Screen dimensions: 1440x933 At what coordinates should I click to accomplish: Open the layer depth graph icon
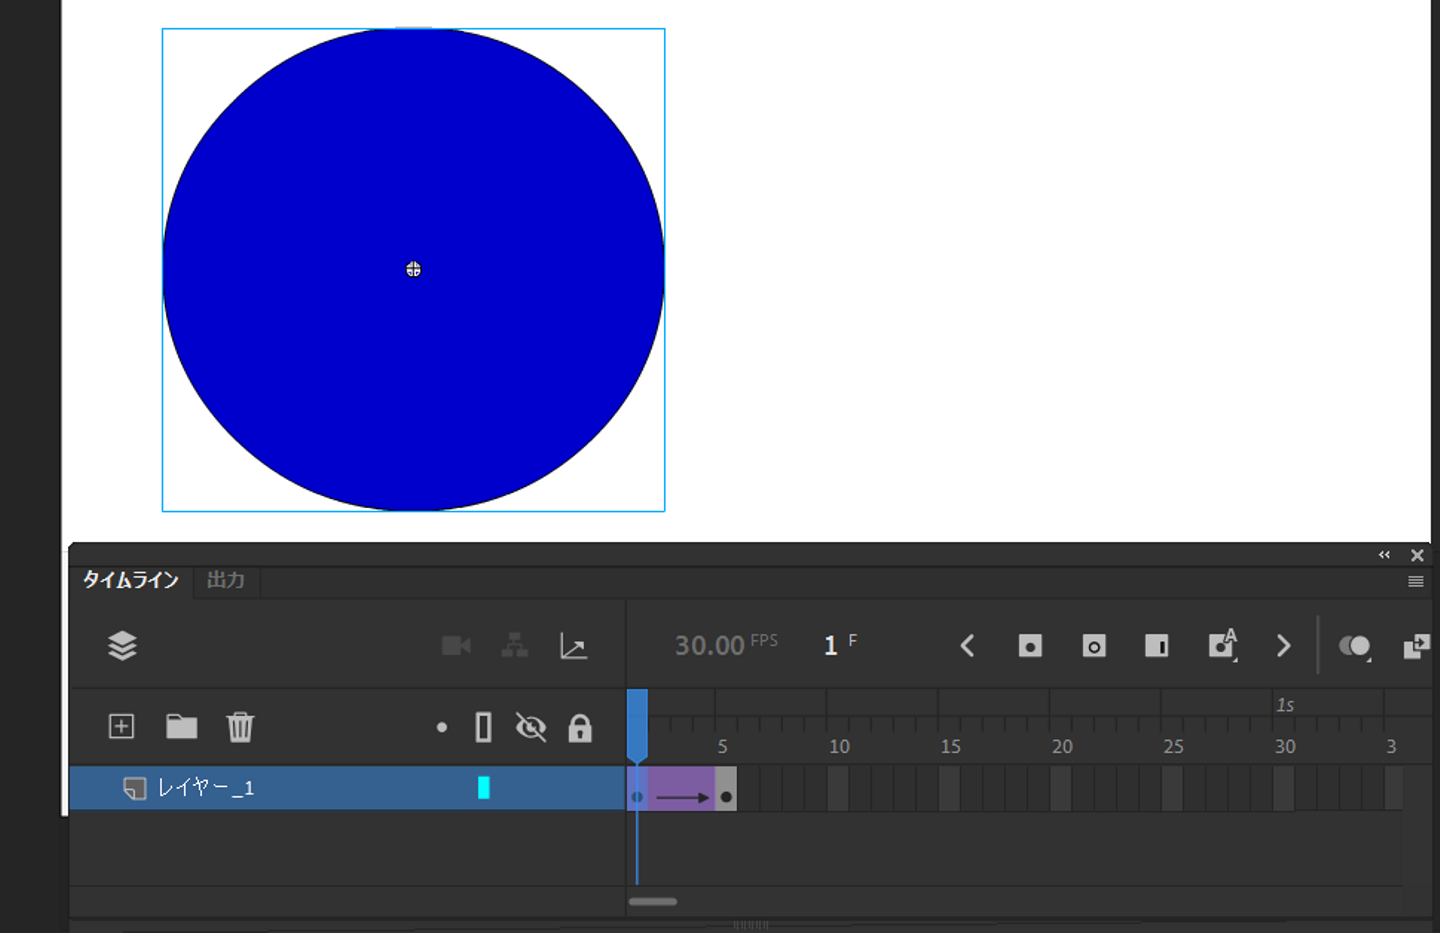pos(573,646)
